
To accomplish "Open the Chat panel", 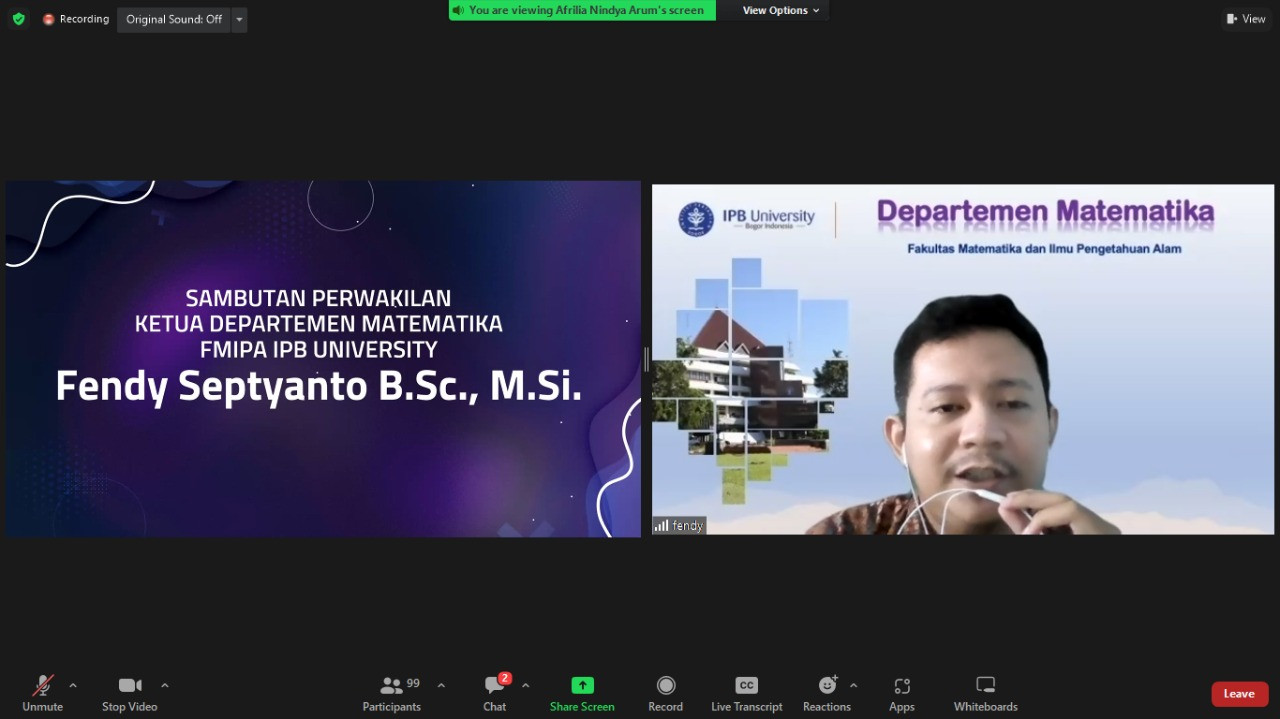I will pos(495,692).
